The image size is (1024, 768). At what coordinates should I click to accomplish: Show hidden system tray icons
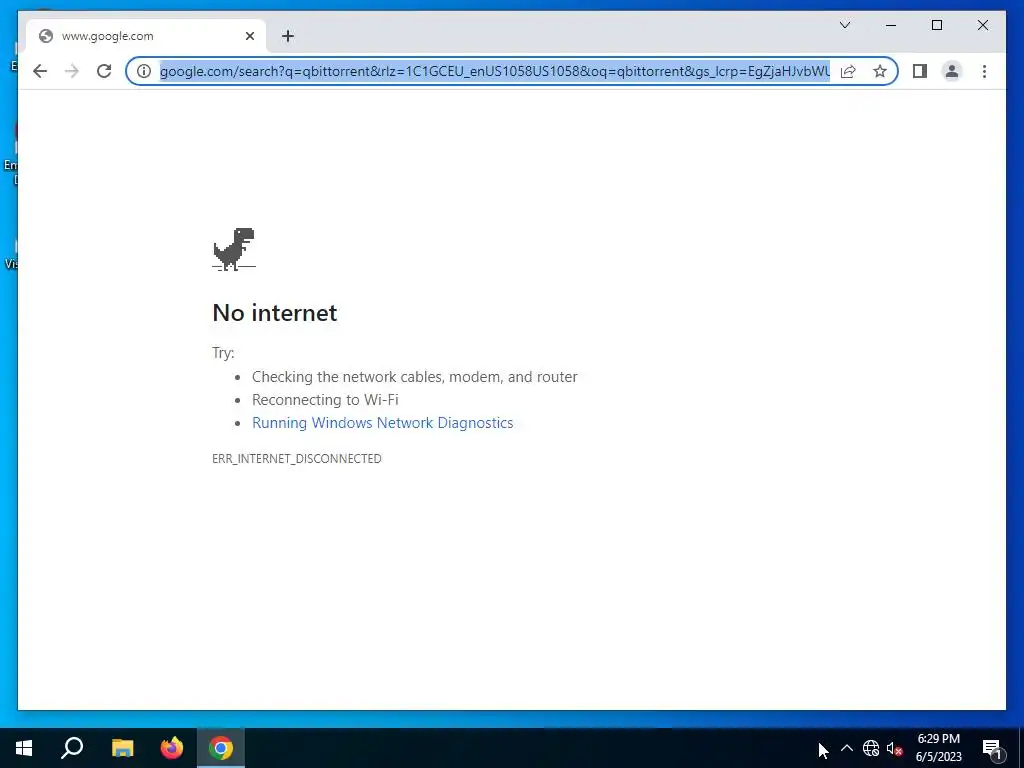(x=846, y=748)
